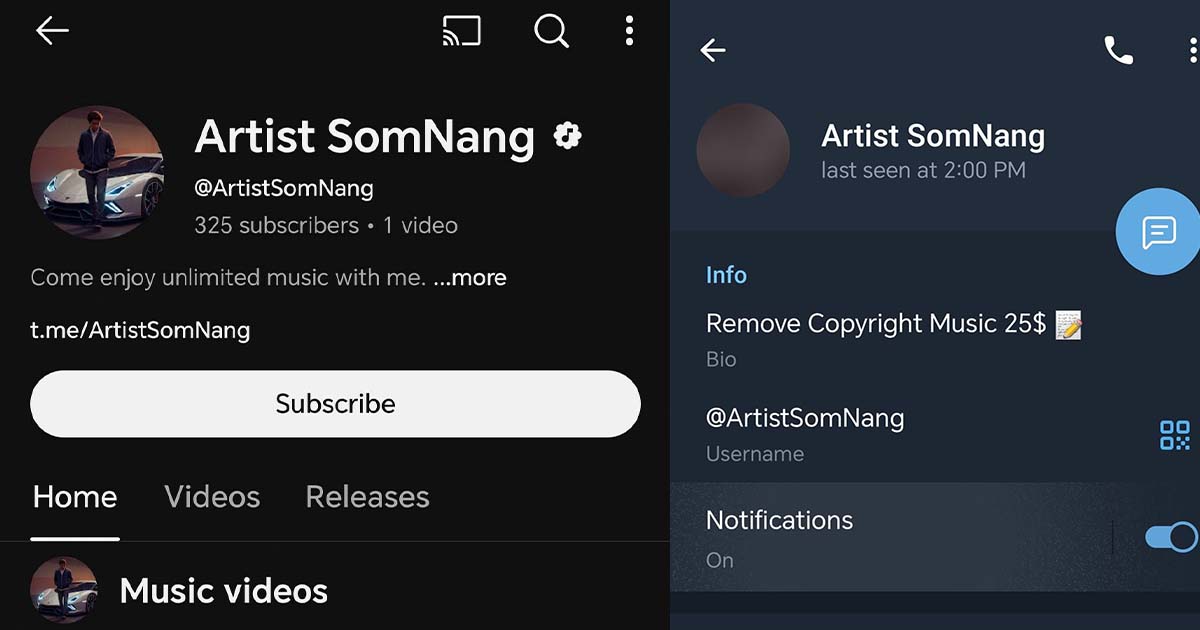Show the username QR code icon
The height and width of the screenshot is (630, 1200).
1175,435
